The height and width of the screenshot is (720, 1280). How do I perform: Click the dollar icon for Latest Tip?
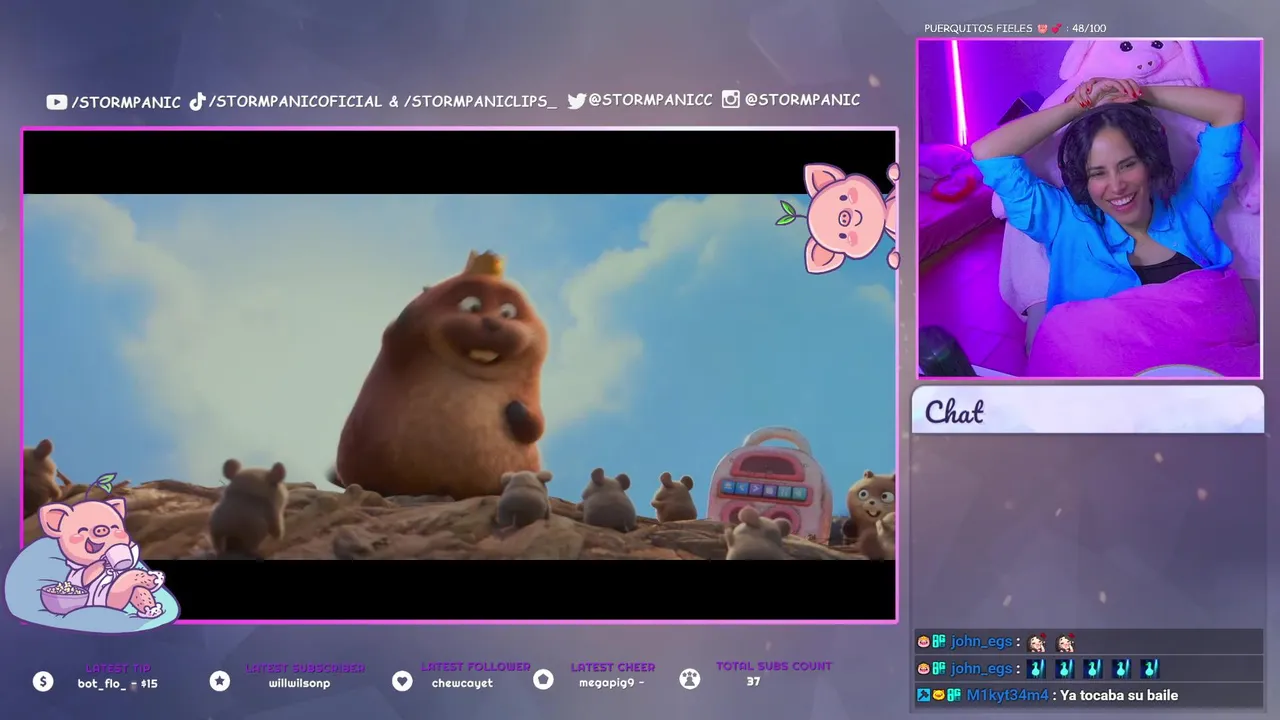click(42, 681)
